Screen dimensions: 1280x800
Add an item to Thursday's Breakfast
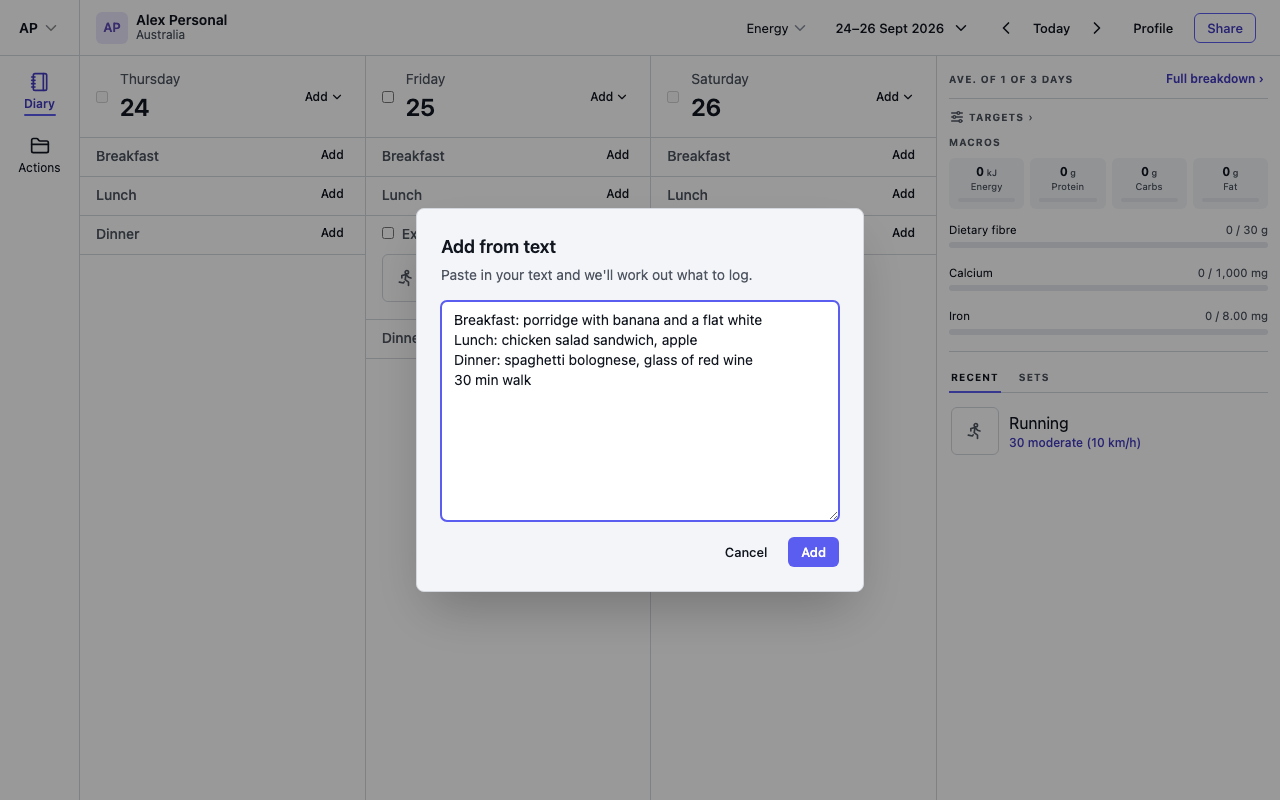332,155
